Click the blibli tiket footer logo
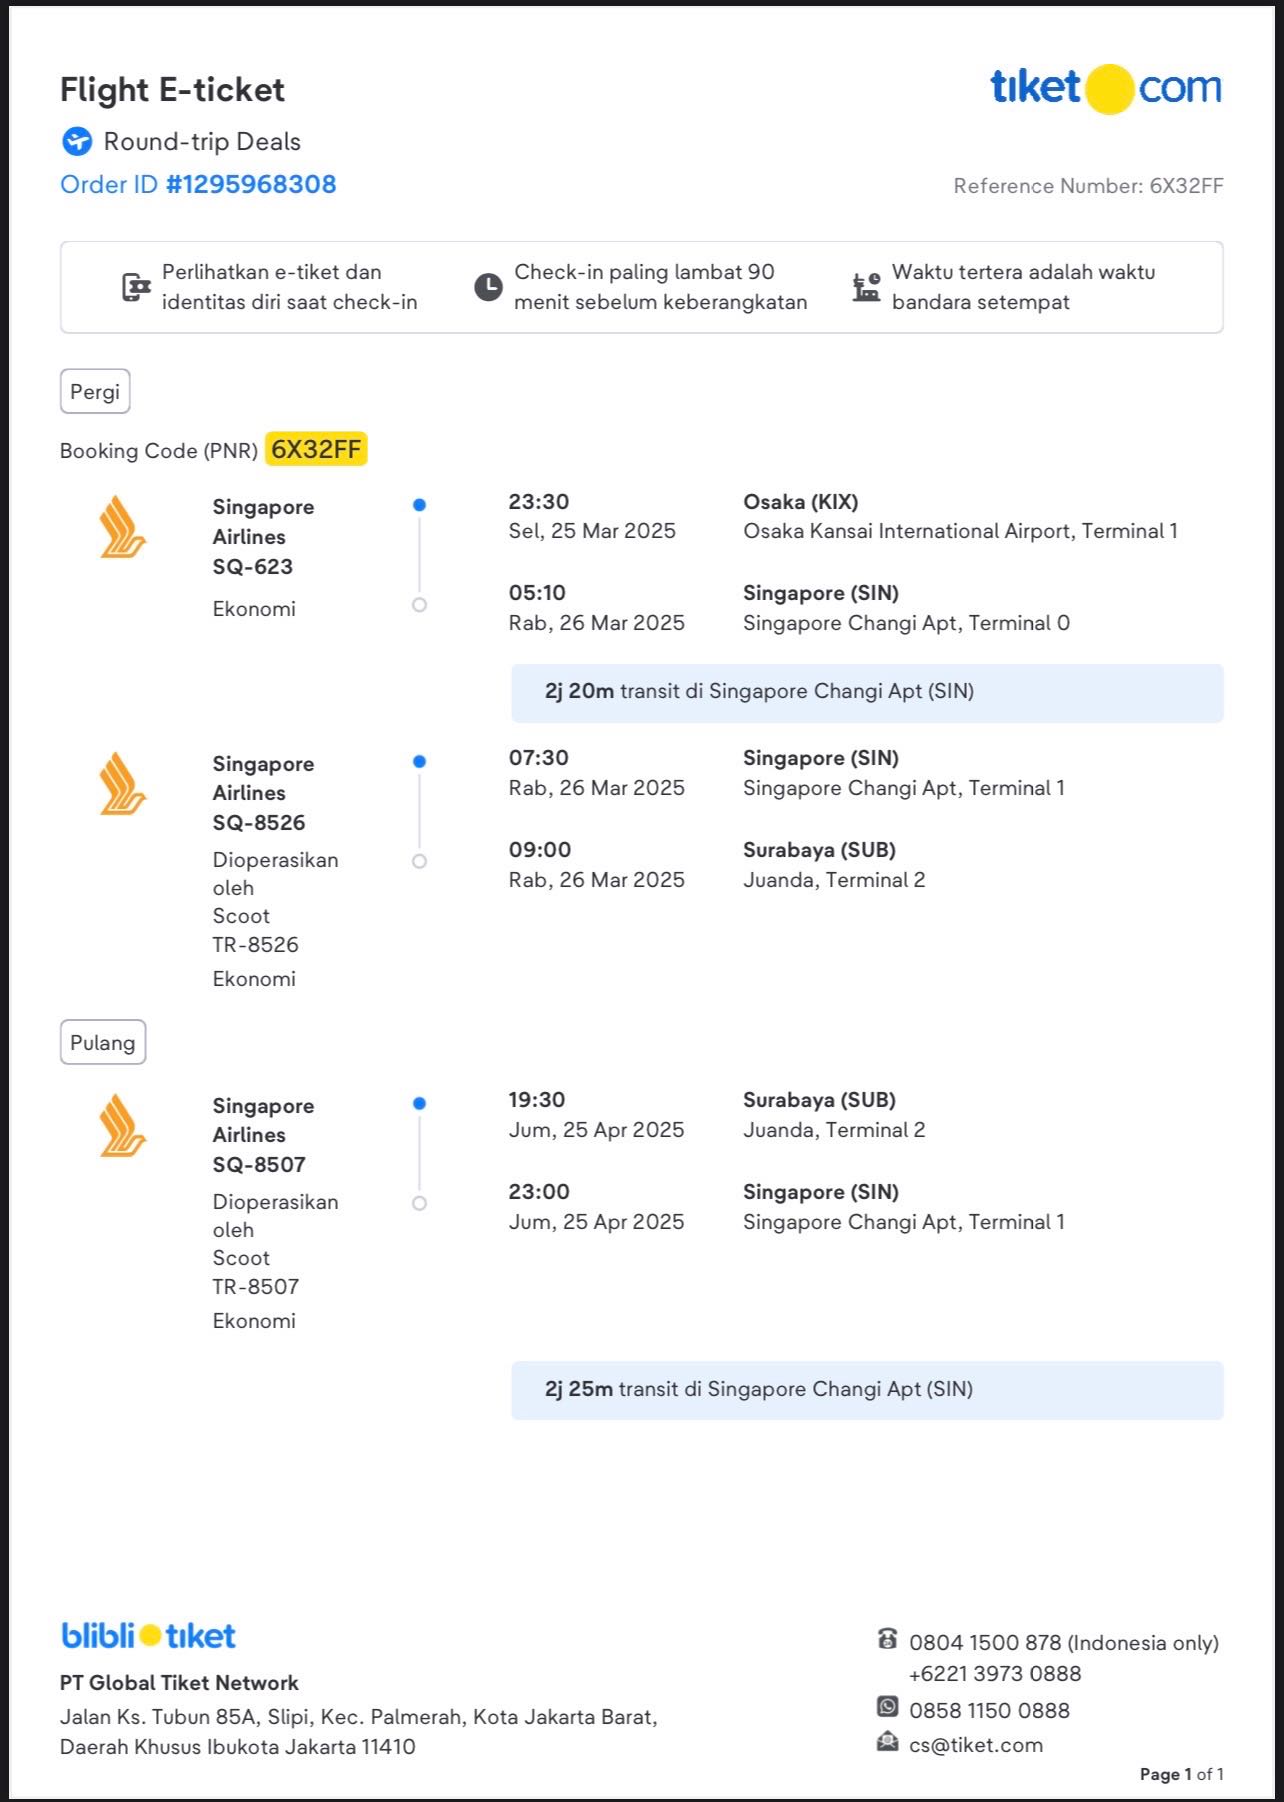This screenshot has height=1802, width=1284. click(x=148, y=1636)
